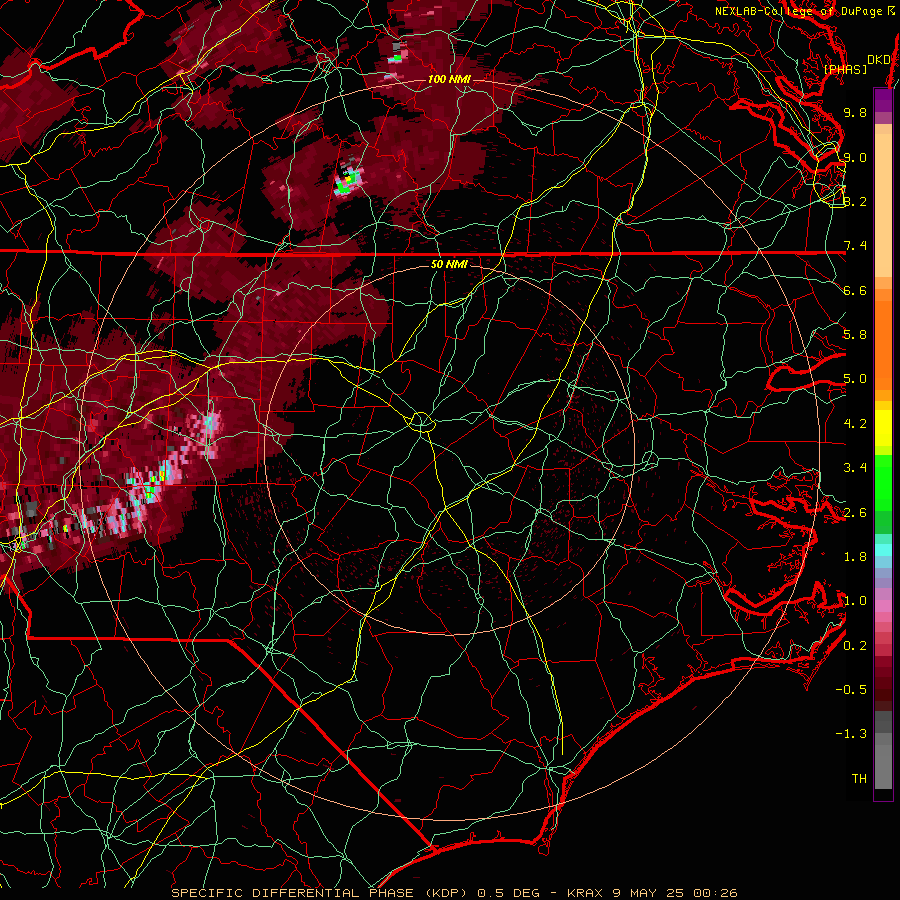Click the [PHAS] units label above color bar
Image resolution: width=900 pixels, height=900 pixels.
(845, 69)
